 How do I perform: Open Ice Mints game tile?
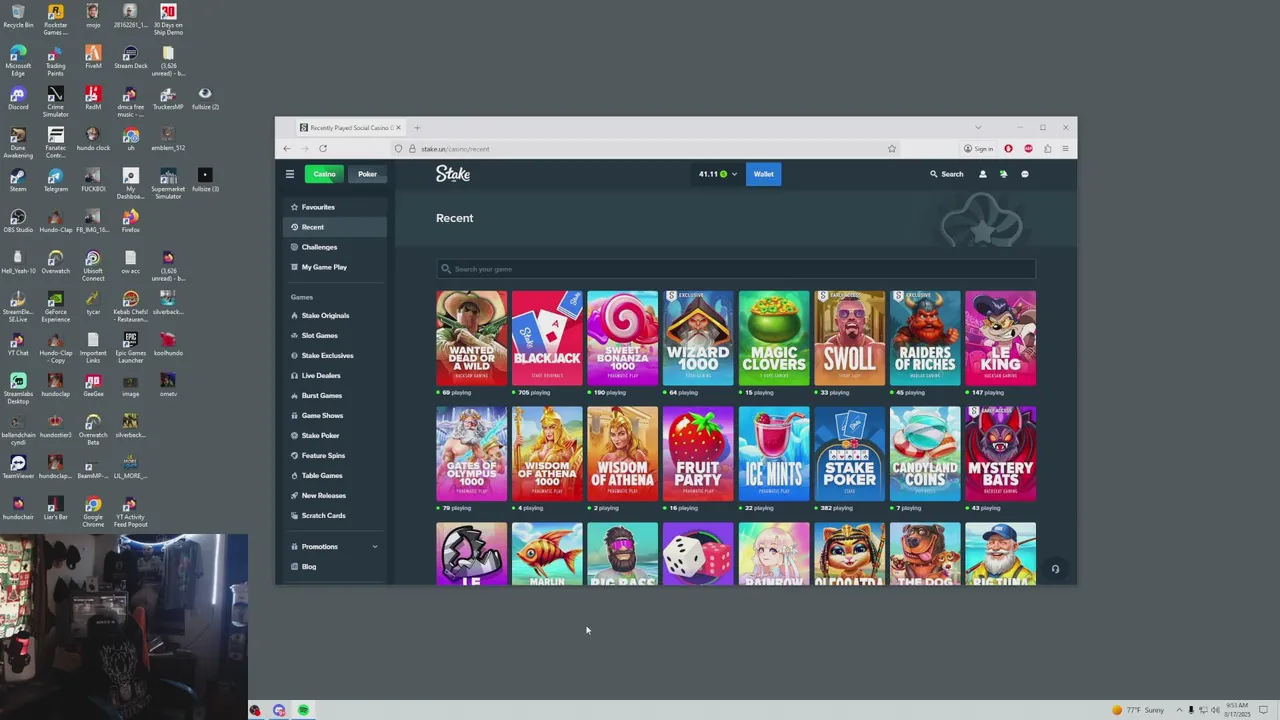[774, 454]
